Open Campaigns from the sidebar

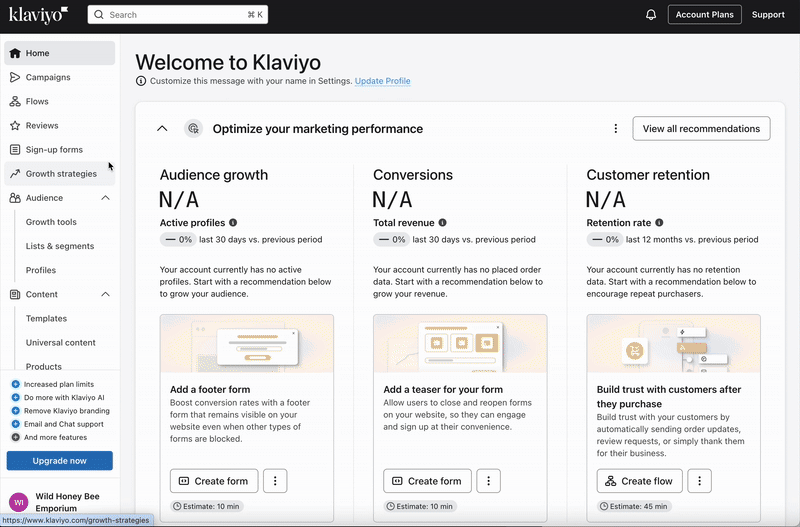60,77
